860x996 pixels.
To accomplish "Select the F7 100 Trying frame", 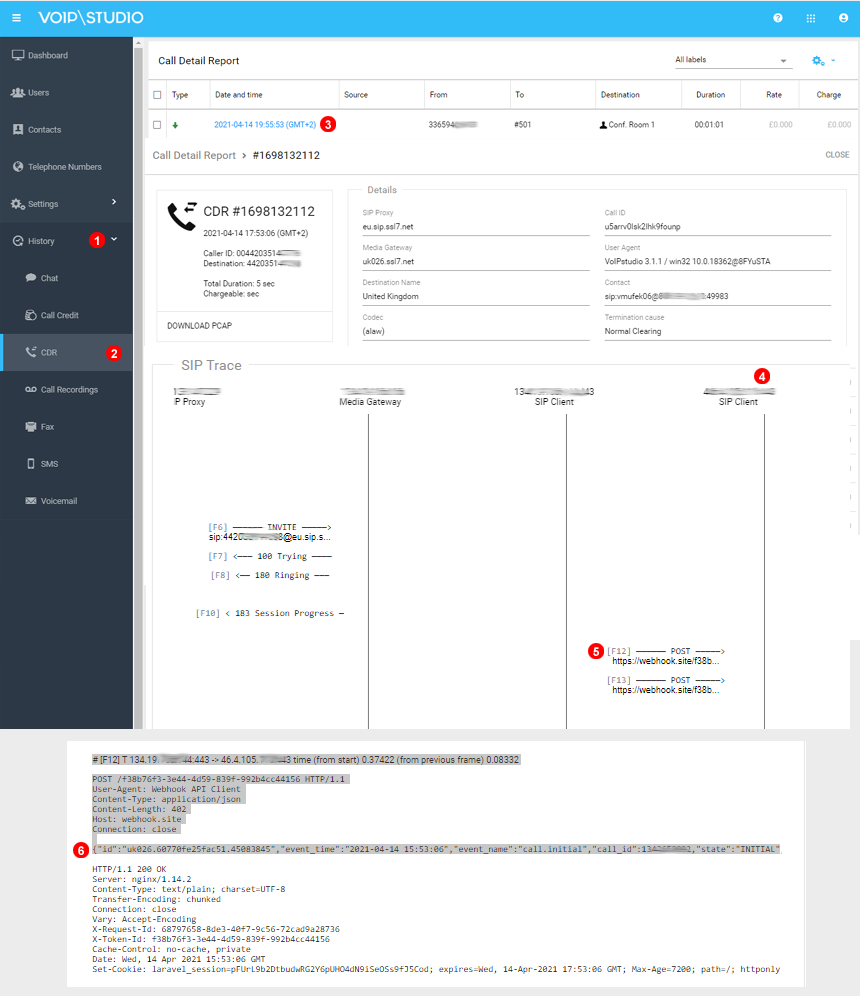I will [270, 556].
